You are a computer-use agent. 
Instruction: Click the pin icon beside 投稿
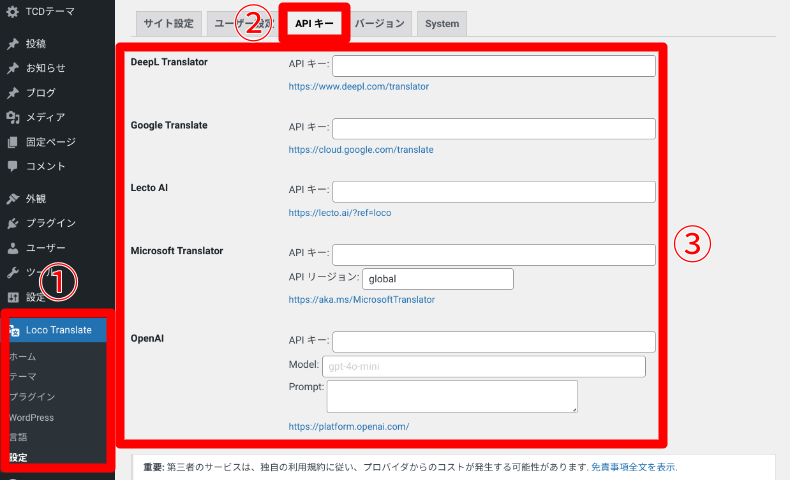[x=13, y=44]
